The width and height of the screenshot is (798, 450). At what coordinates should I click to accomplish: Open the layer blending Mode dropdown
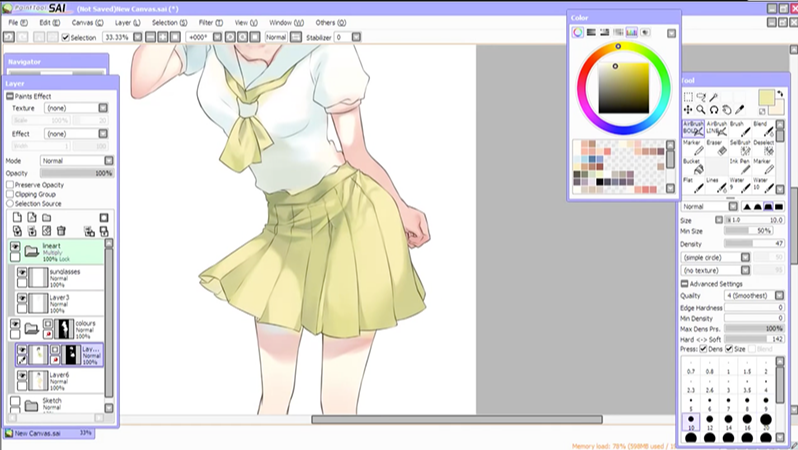[x=74, y=160]
